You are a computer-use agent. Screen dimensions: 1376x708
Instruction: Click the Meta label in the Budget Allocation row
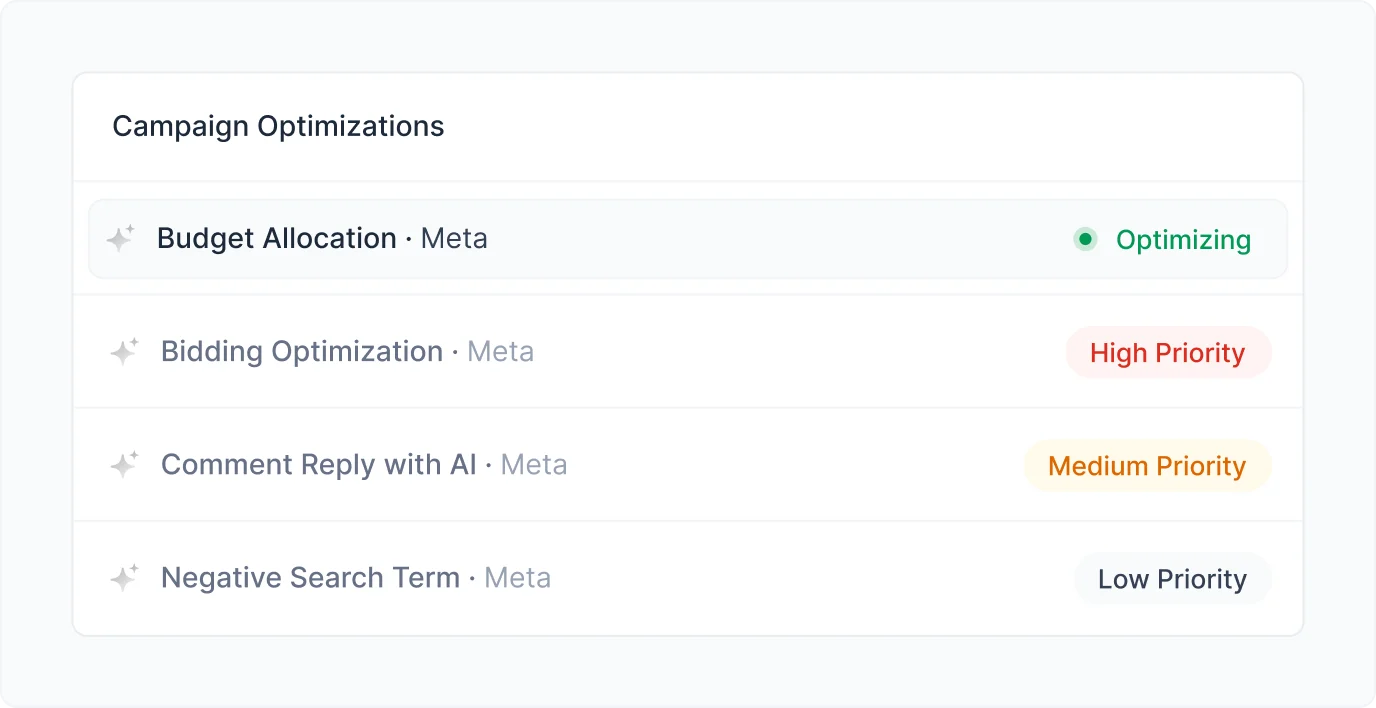point(454,239)
